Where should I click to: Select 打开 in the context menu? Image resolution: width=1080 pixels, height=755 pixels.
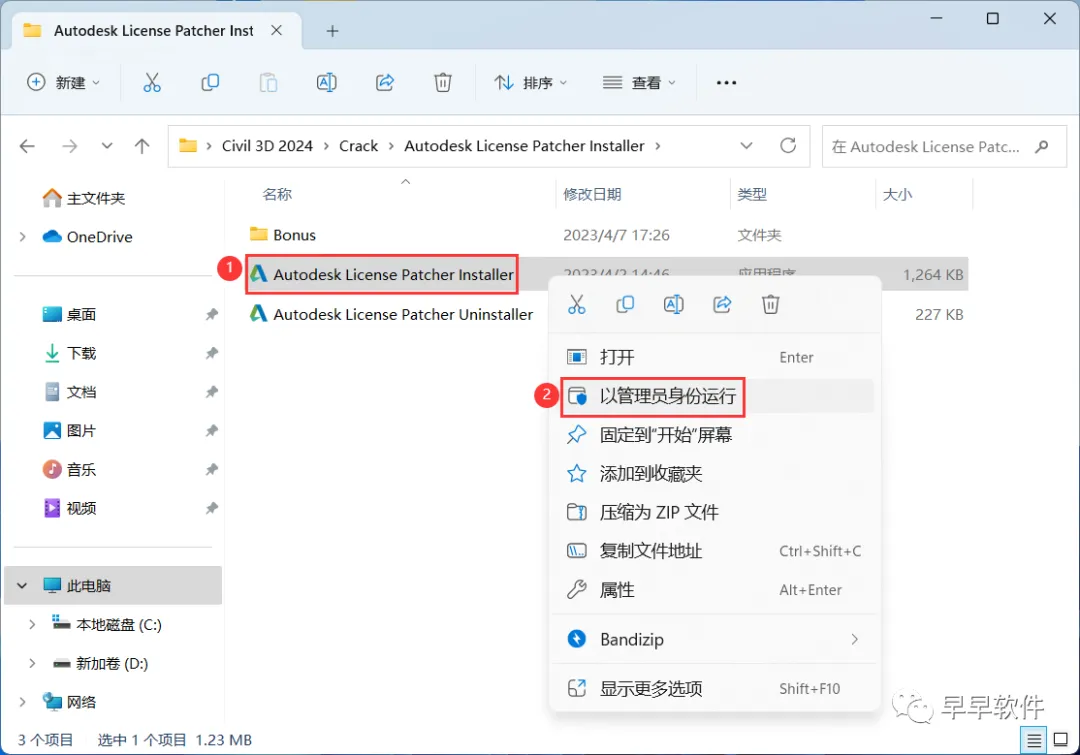pyautogui.click(x=714, y=358)
